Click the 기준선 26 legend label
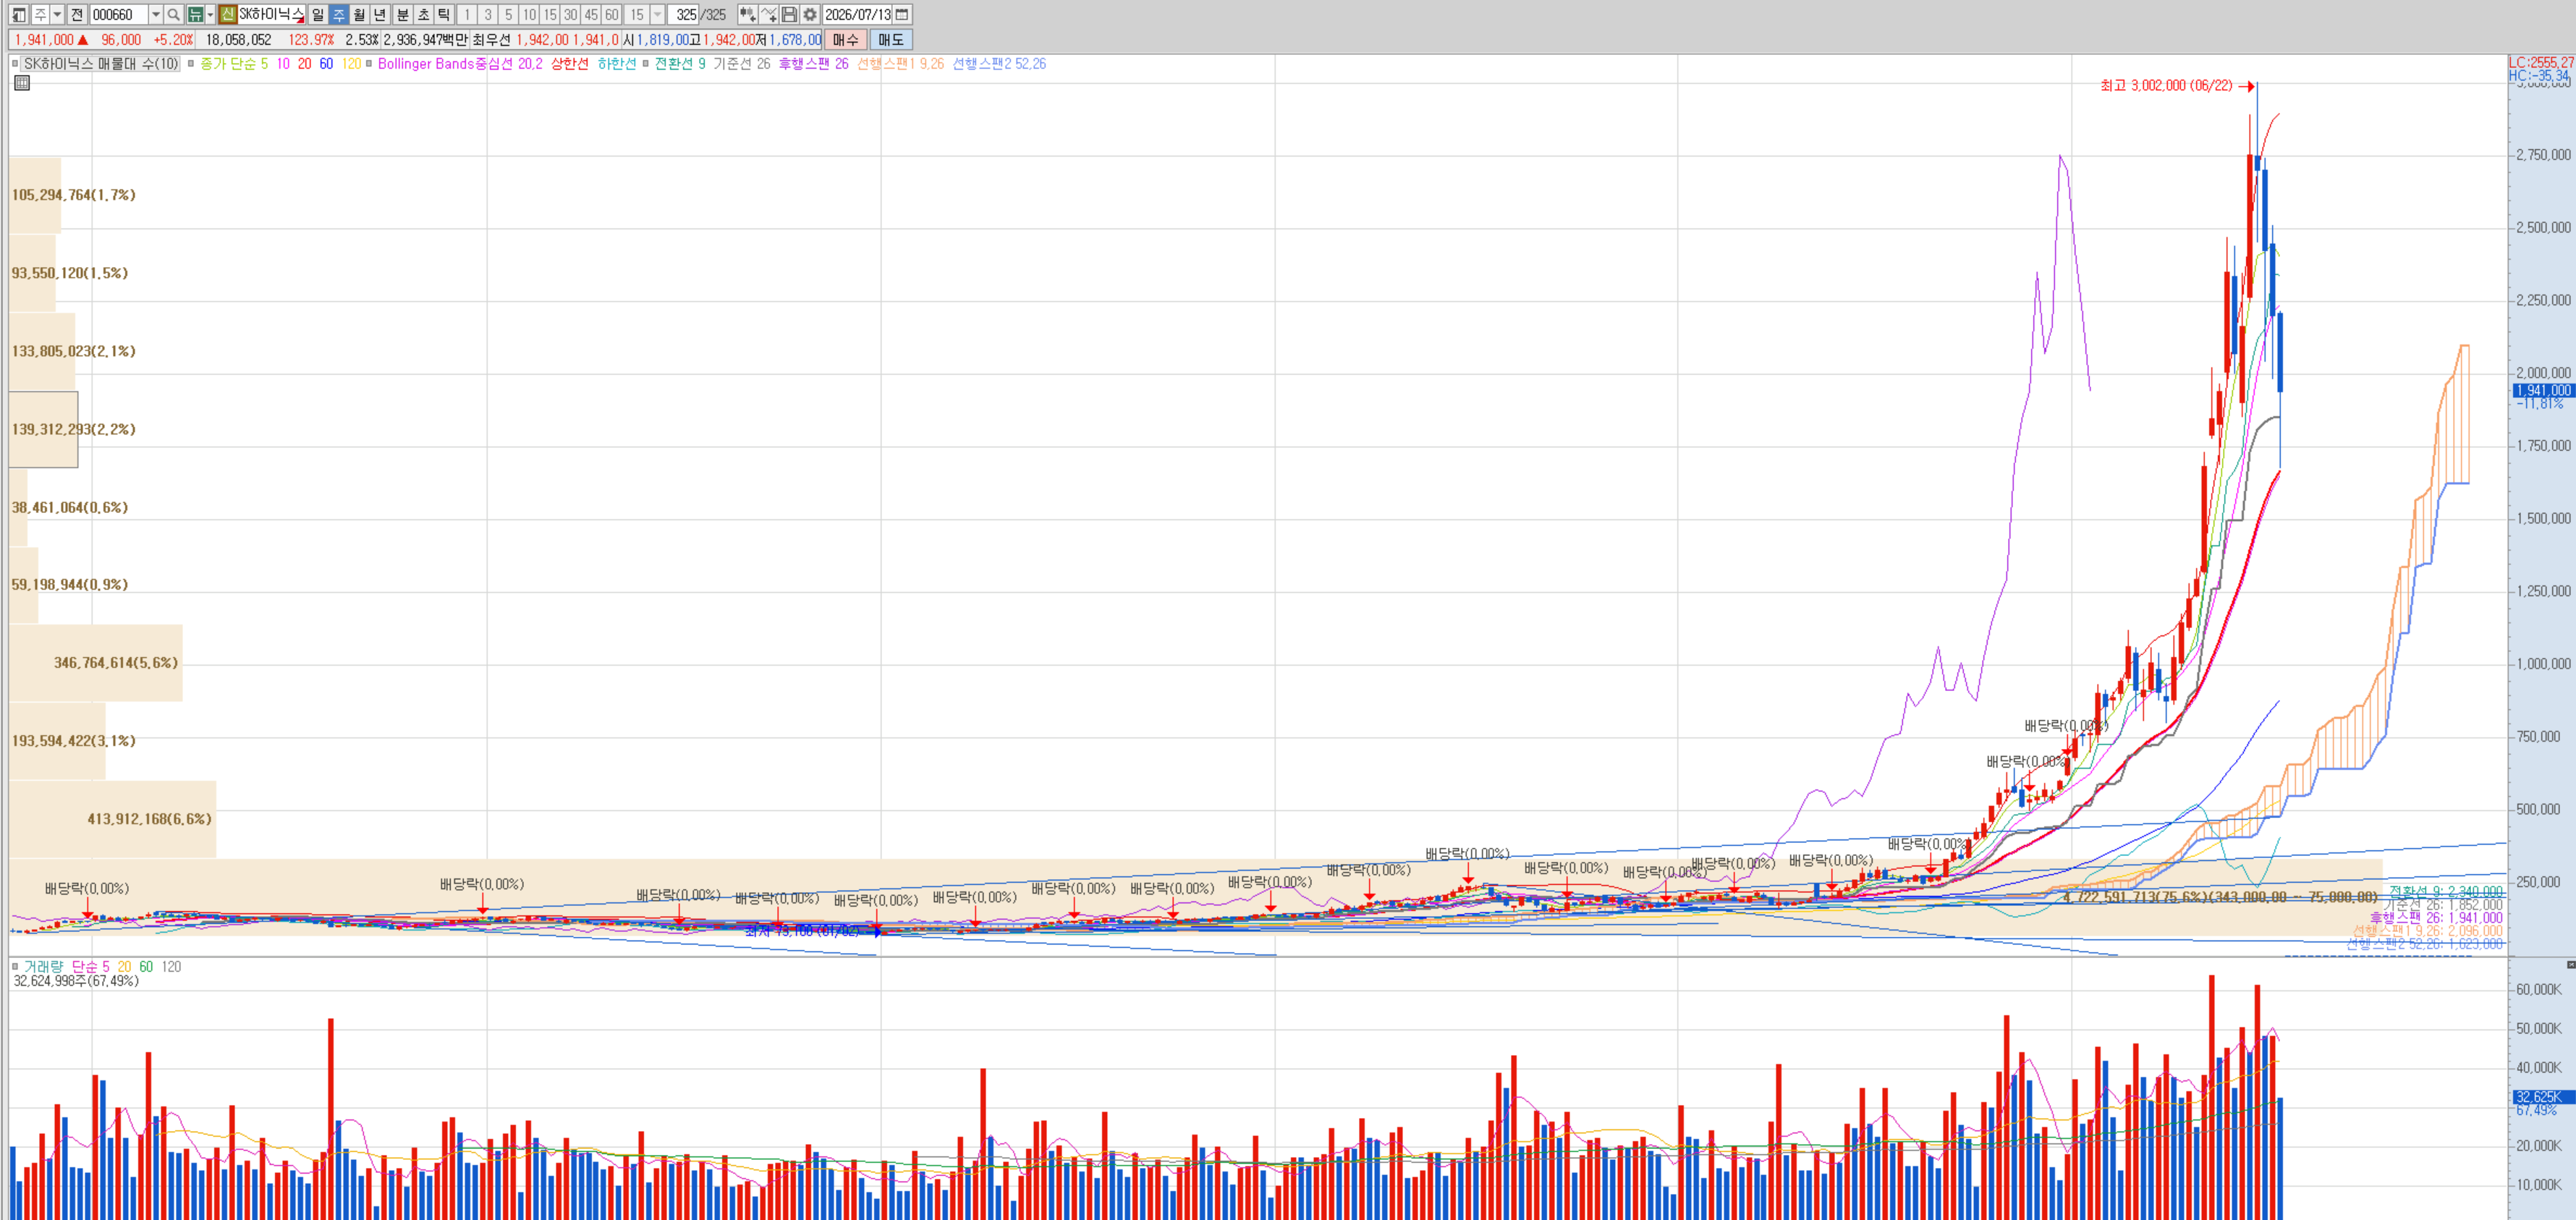 coord(741,64)
